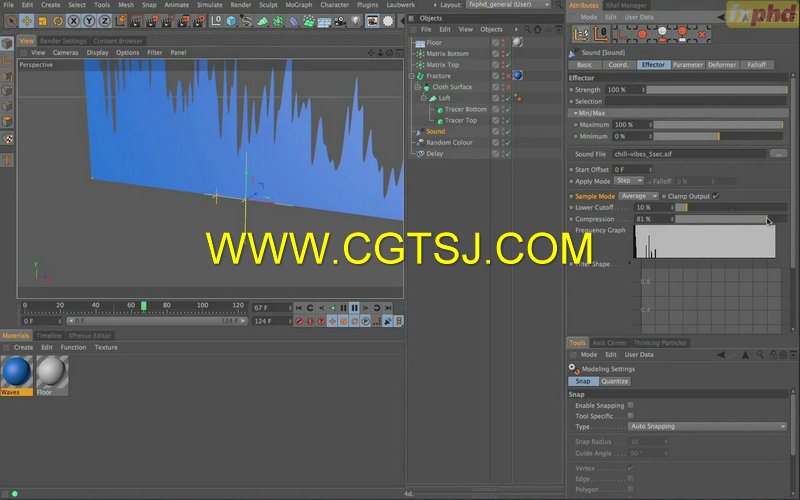This screenshot has width=800, height=500.
Task: Toggle the Vertex snap checkbox
Action: [x=631, y=468]
